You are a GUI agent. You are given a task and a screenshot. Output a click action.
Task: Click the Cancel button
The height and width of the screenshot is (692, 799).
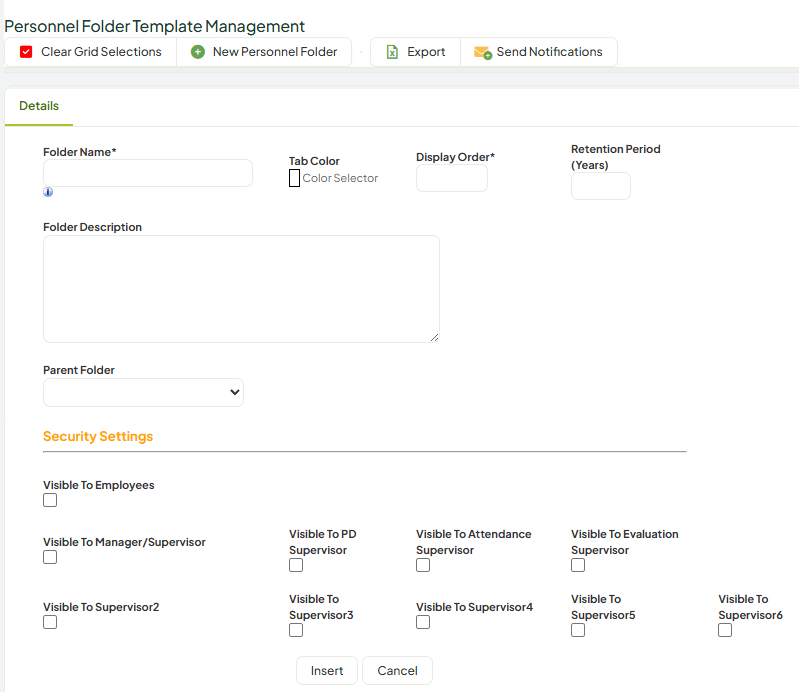pyautogui.click(x=397, y=671)
